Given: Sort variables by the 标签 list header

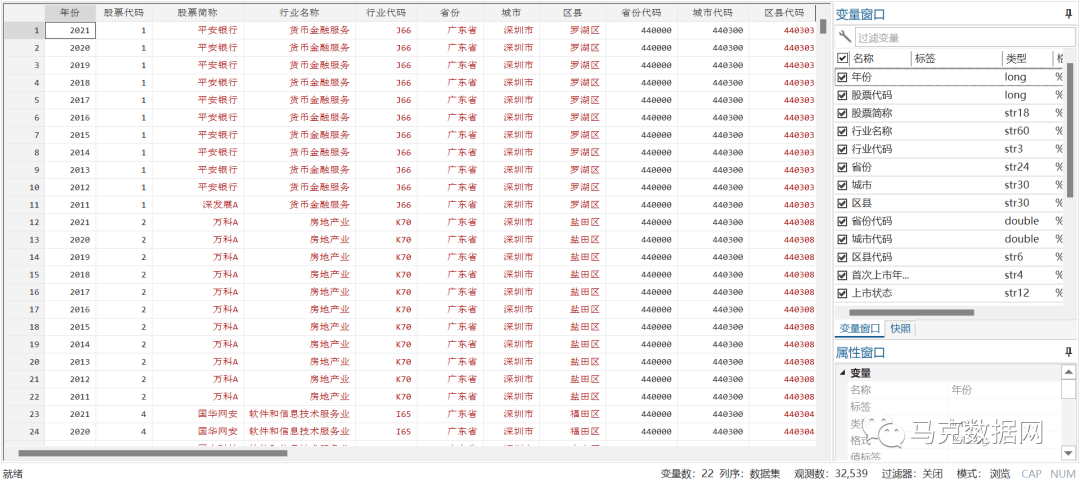Looking at the screenshot, I should click(956, 59).
